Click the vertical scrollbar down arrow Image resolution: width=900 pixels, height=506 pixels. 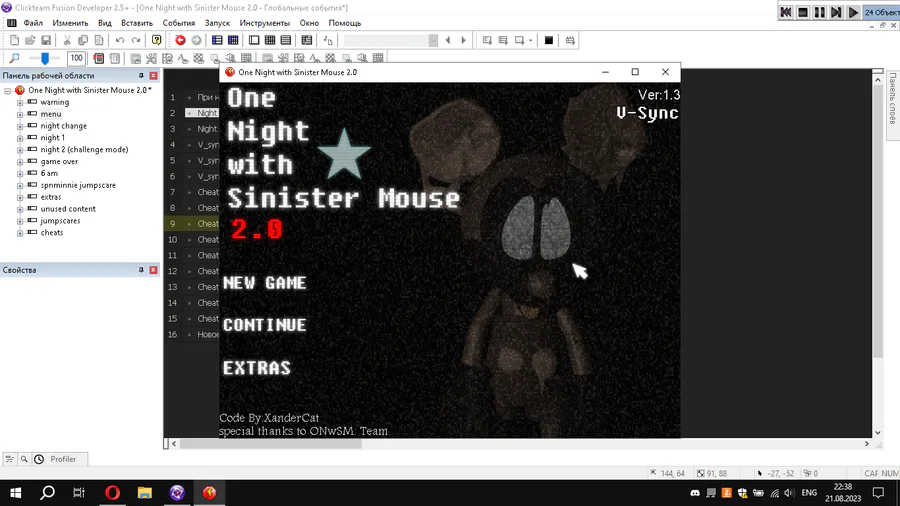pyautogui.click(x=878, y=433)
